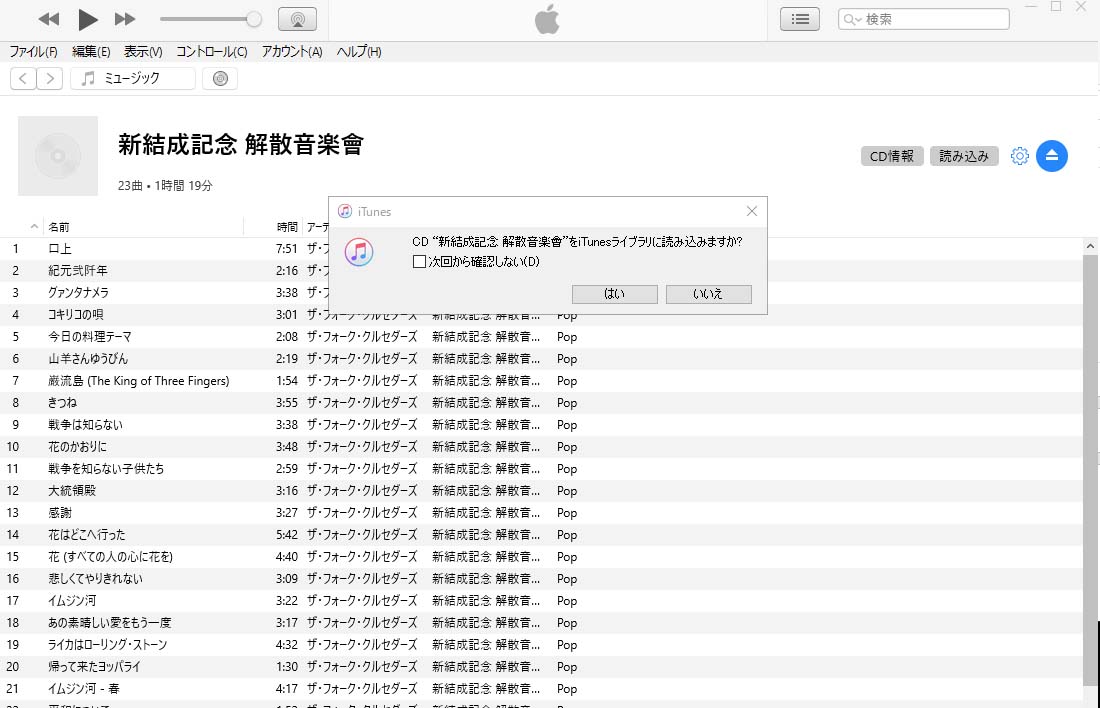1100x708 pixels.
Task: Skip to the previous track
Action: 49,19
